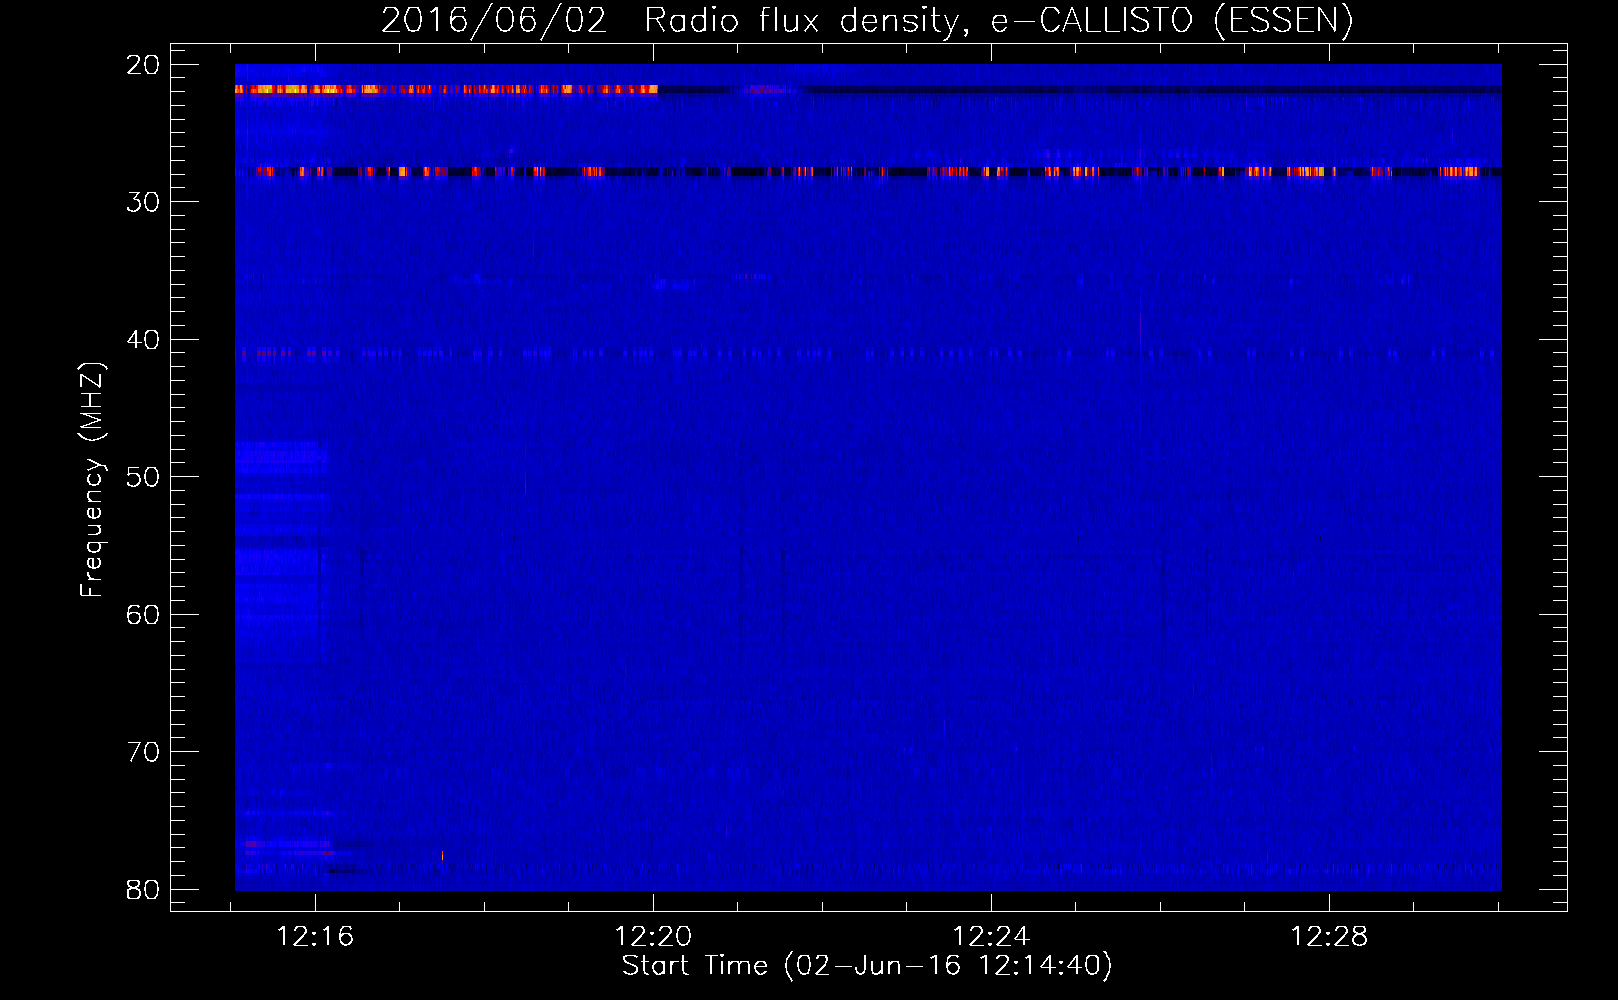Click the 'Start Time (02-Jun-16 12:14:40)' label

pyautogui.click(x=867, y=966)
